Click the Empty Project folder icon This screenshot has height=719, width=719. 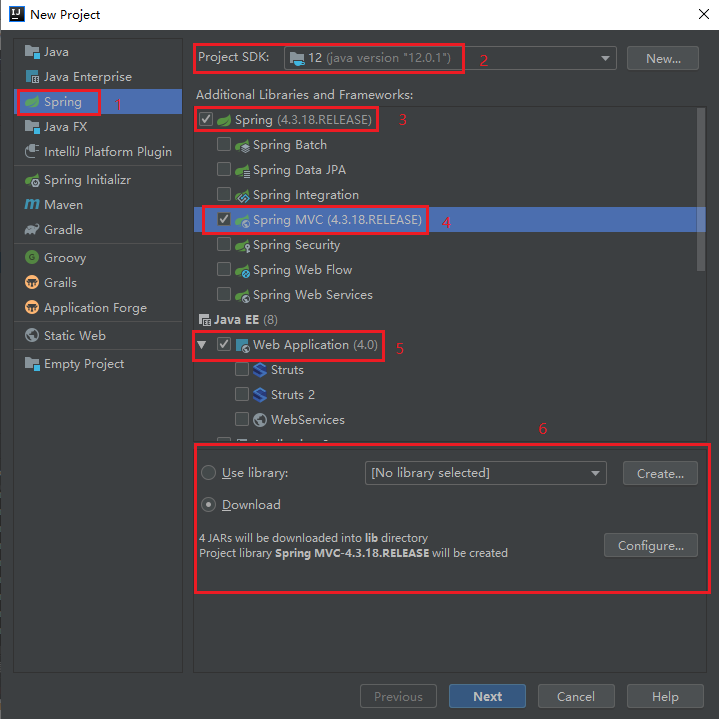click(x=32, y=364)
